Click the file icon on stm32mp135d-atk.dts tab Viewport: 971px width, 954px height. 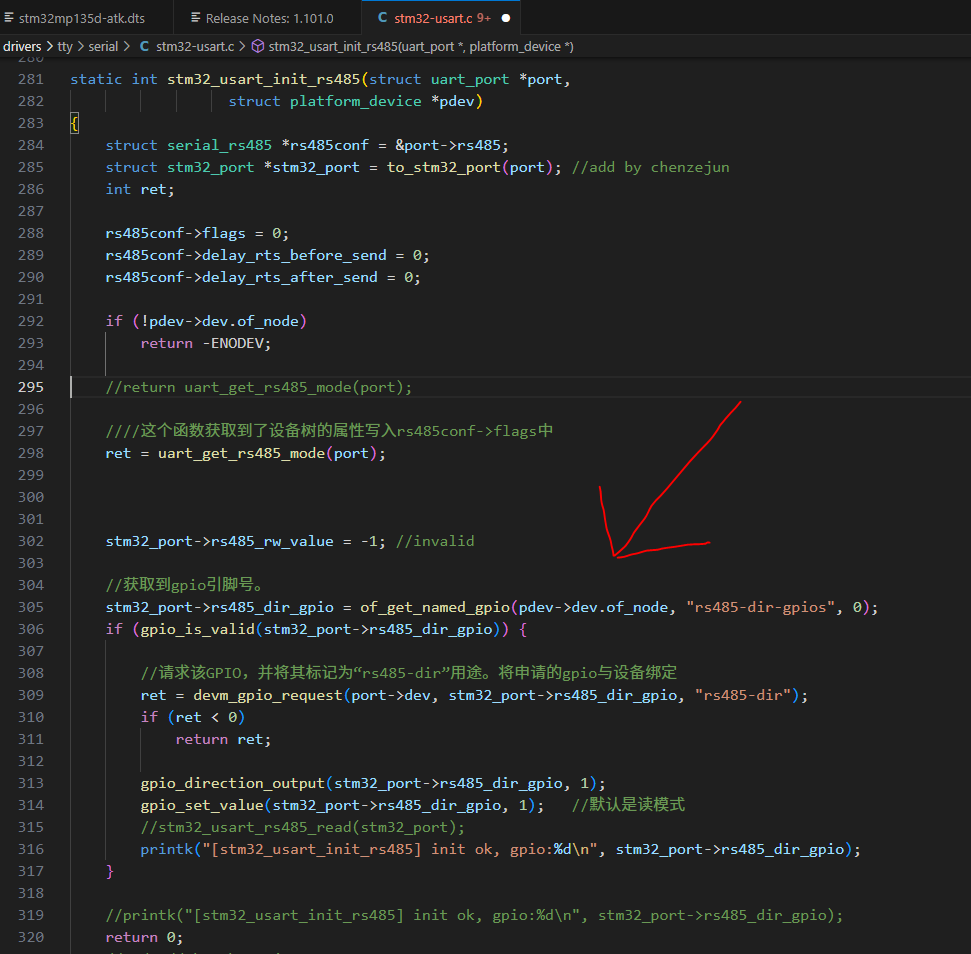(9, 18)
